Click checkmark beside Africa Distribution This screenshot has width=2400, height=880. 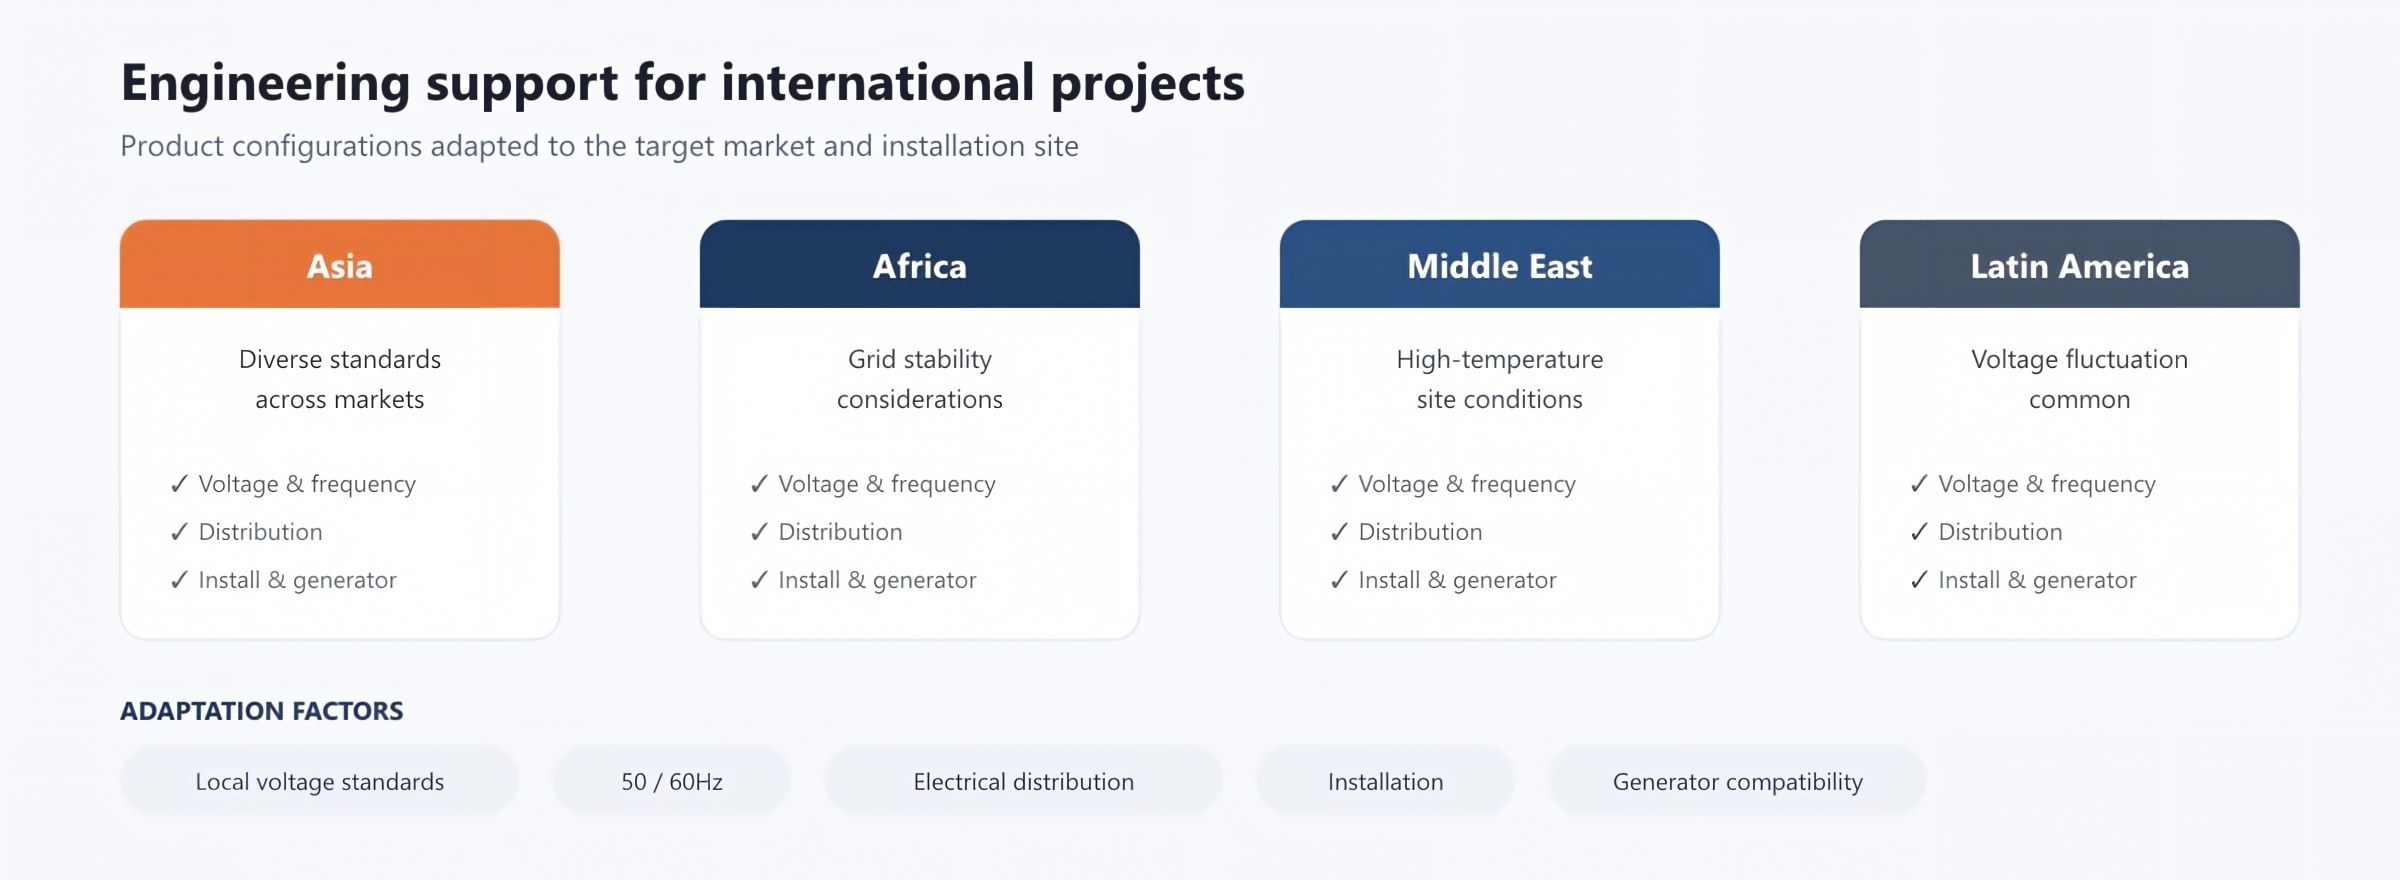tap(759, 532)
